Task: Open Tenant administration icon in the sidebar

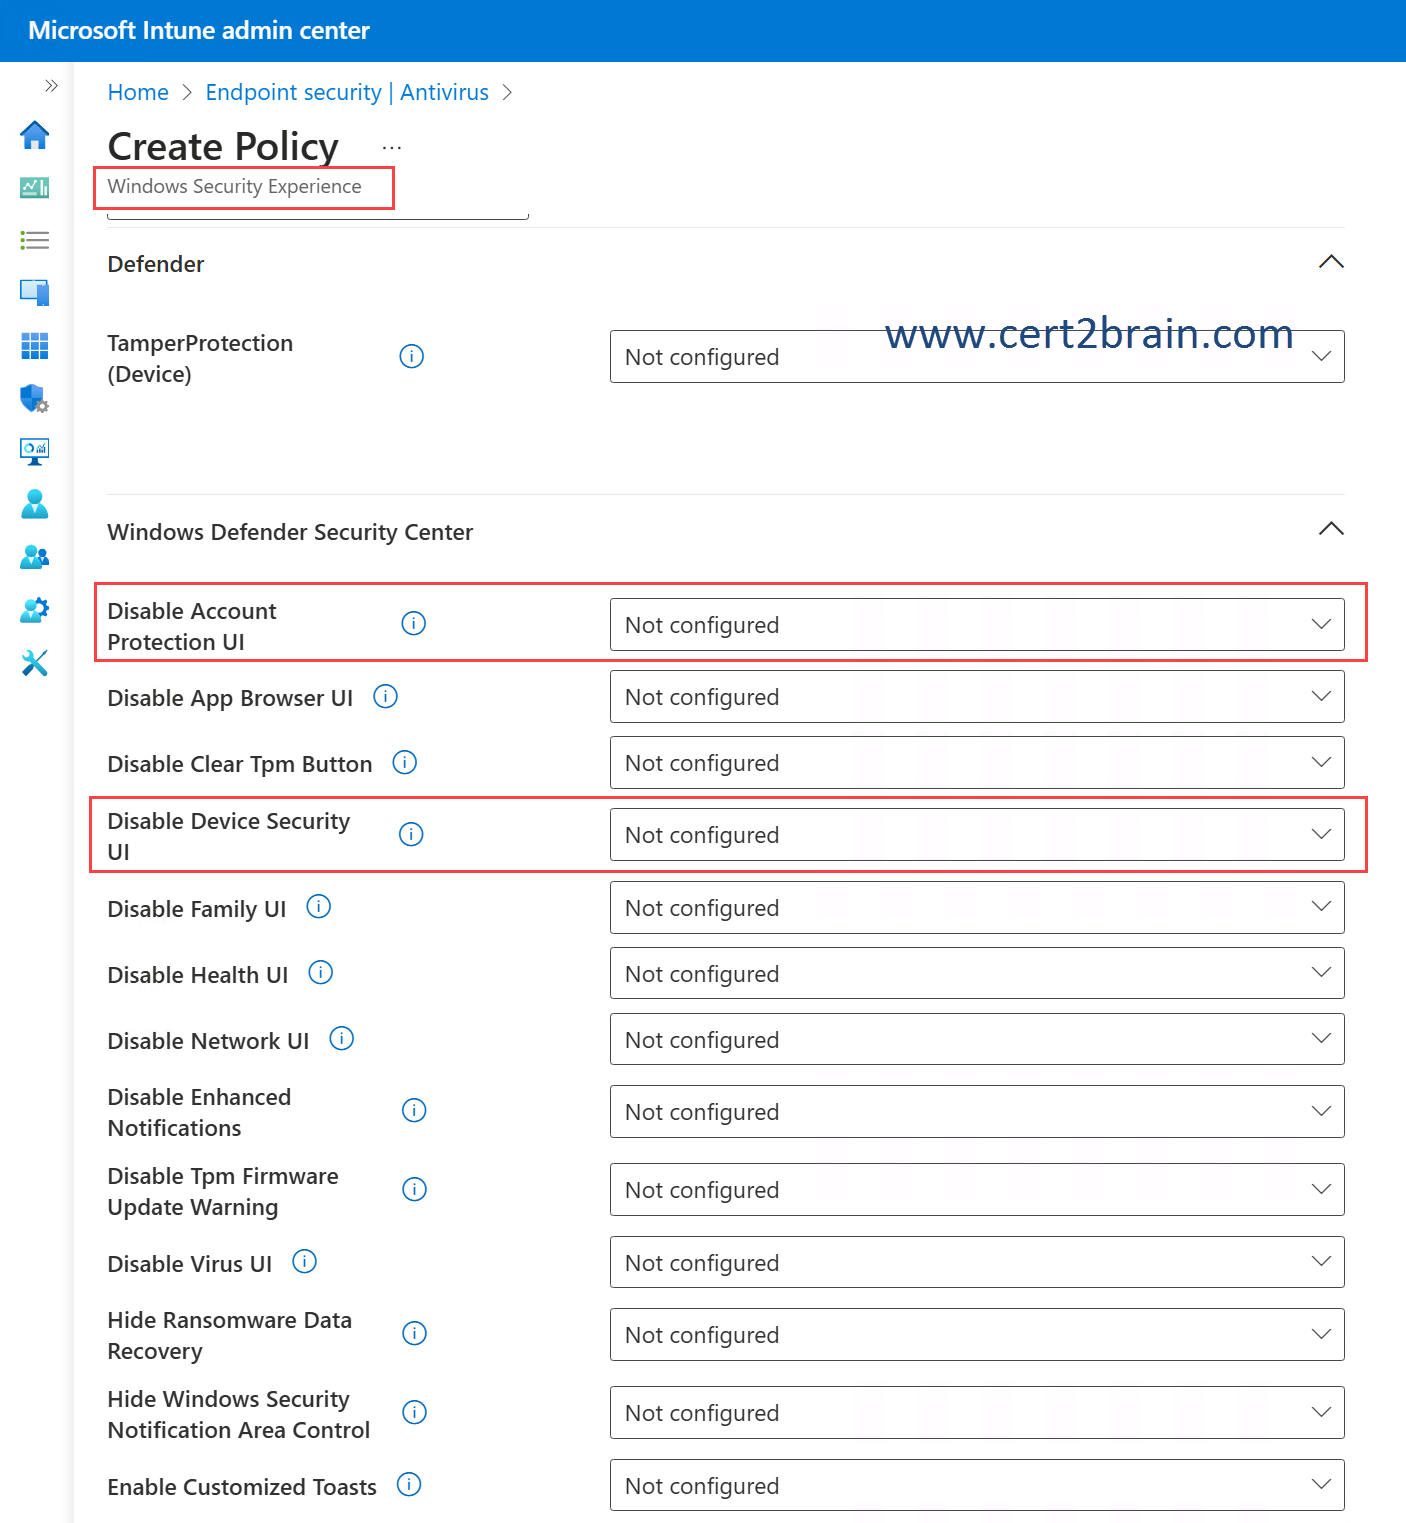Action: click(35, 610)
